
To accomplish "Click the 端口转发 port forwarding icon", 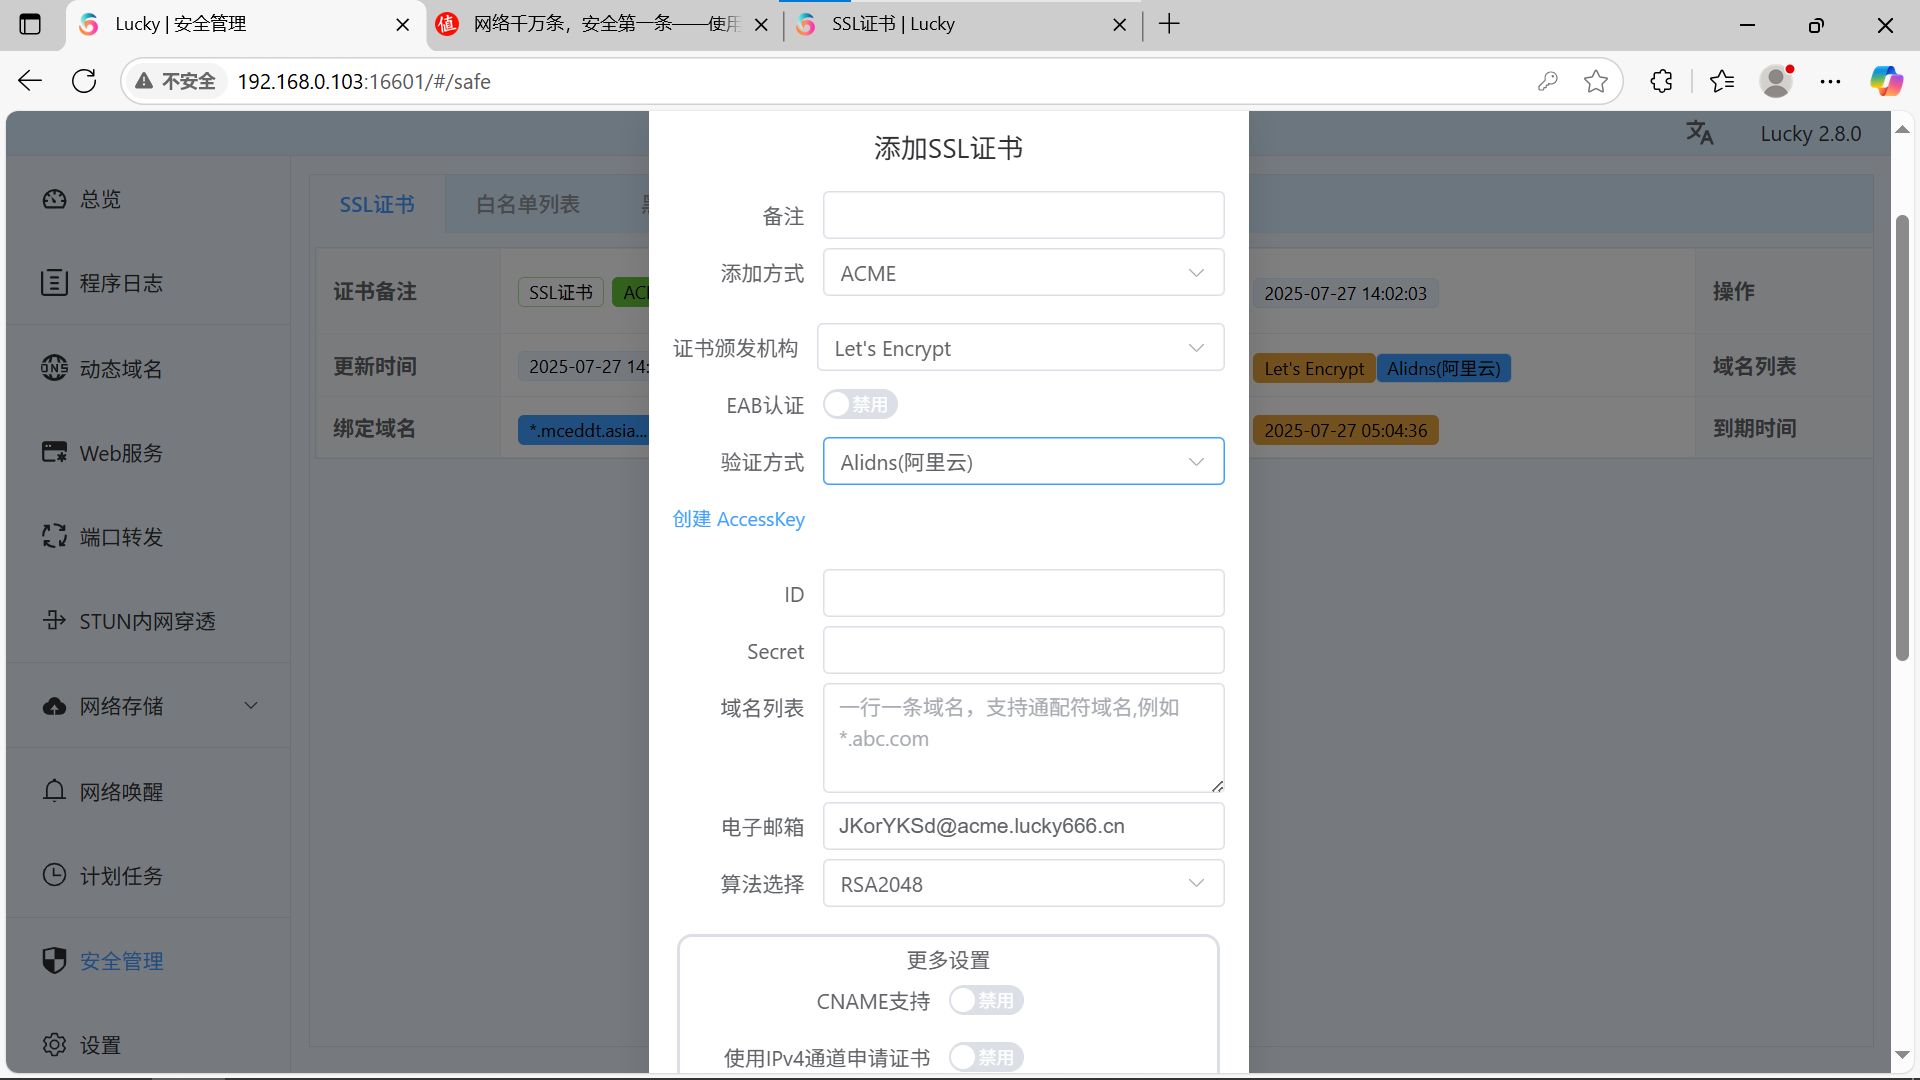I will (54, 537).
